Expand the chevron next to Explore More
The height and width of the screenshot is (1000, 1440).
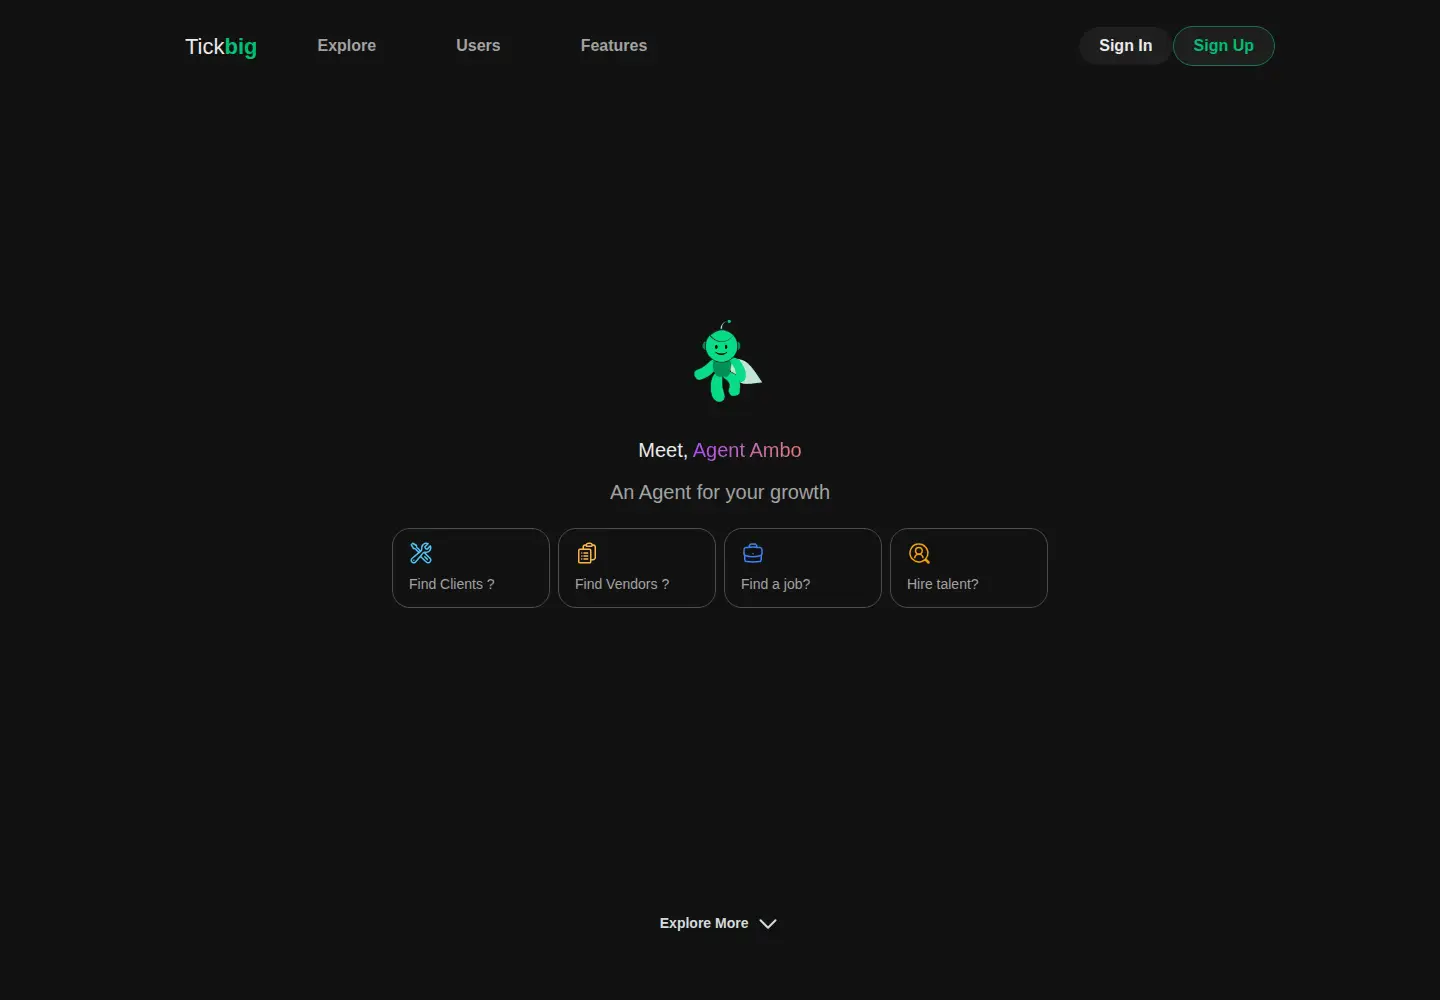(768, 924)
